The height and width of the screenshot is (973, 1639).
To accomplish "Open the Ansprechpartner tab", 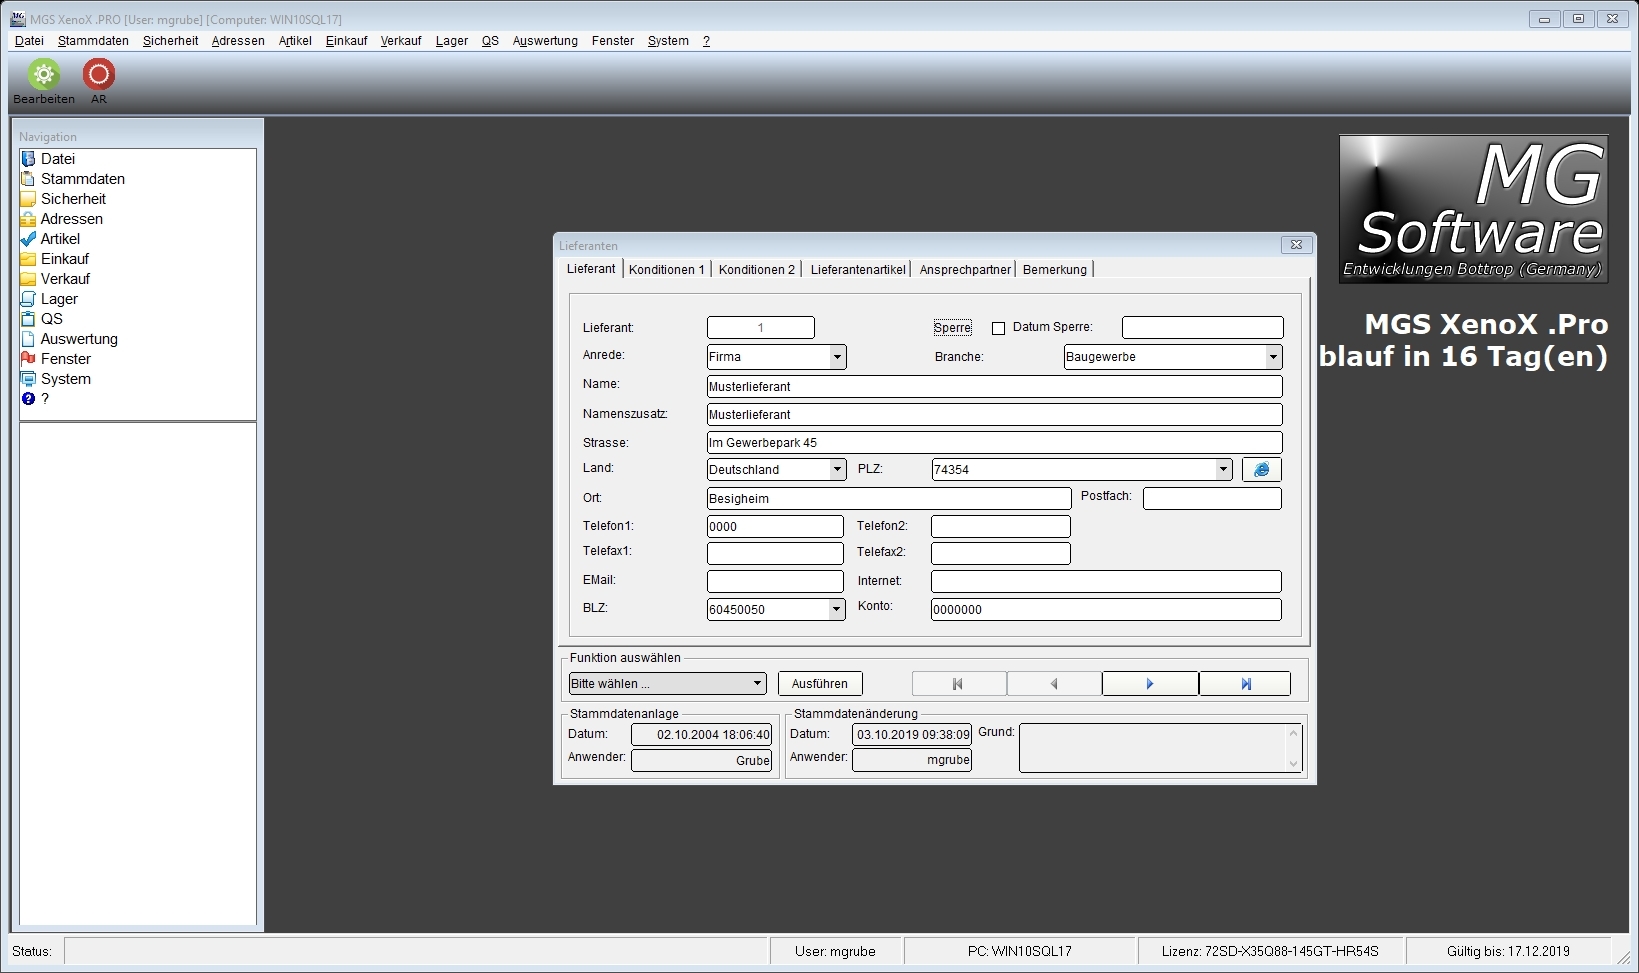I will [x=965, y=270].
